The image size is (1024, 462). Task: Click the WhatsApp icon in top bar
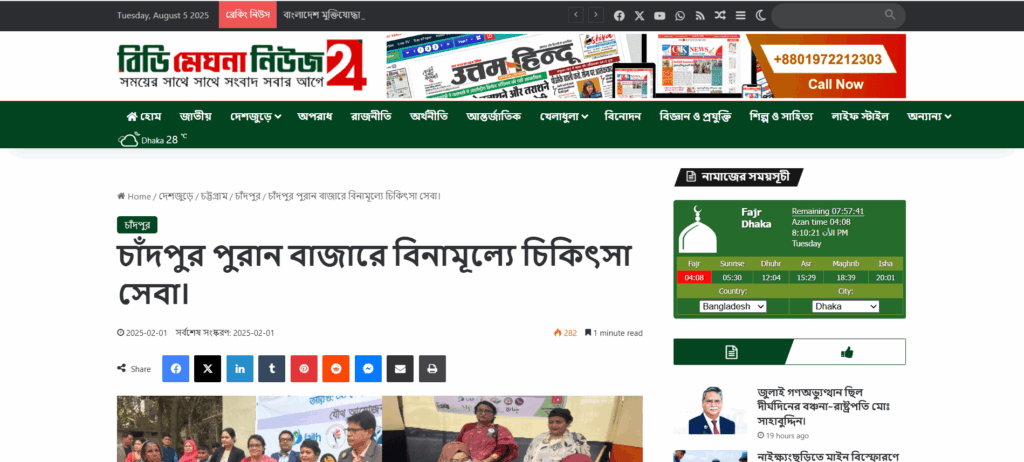pos(680,16)
